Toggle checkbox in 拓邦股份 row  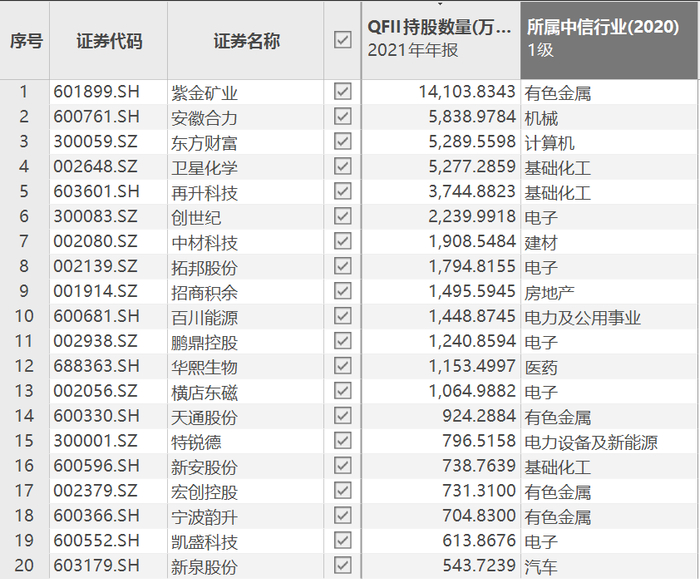(342, 267)
